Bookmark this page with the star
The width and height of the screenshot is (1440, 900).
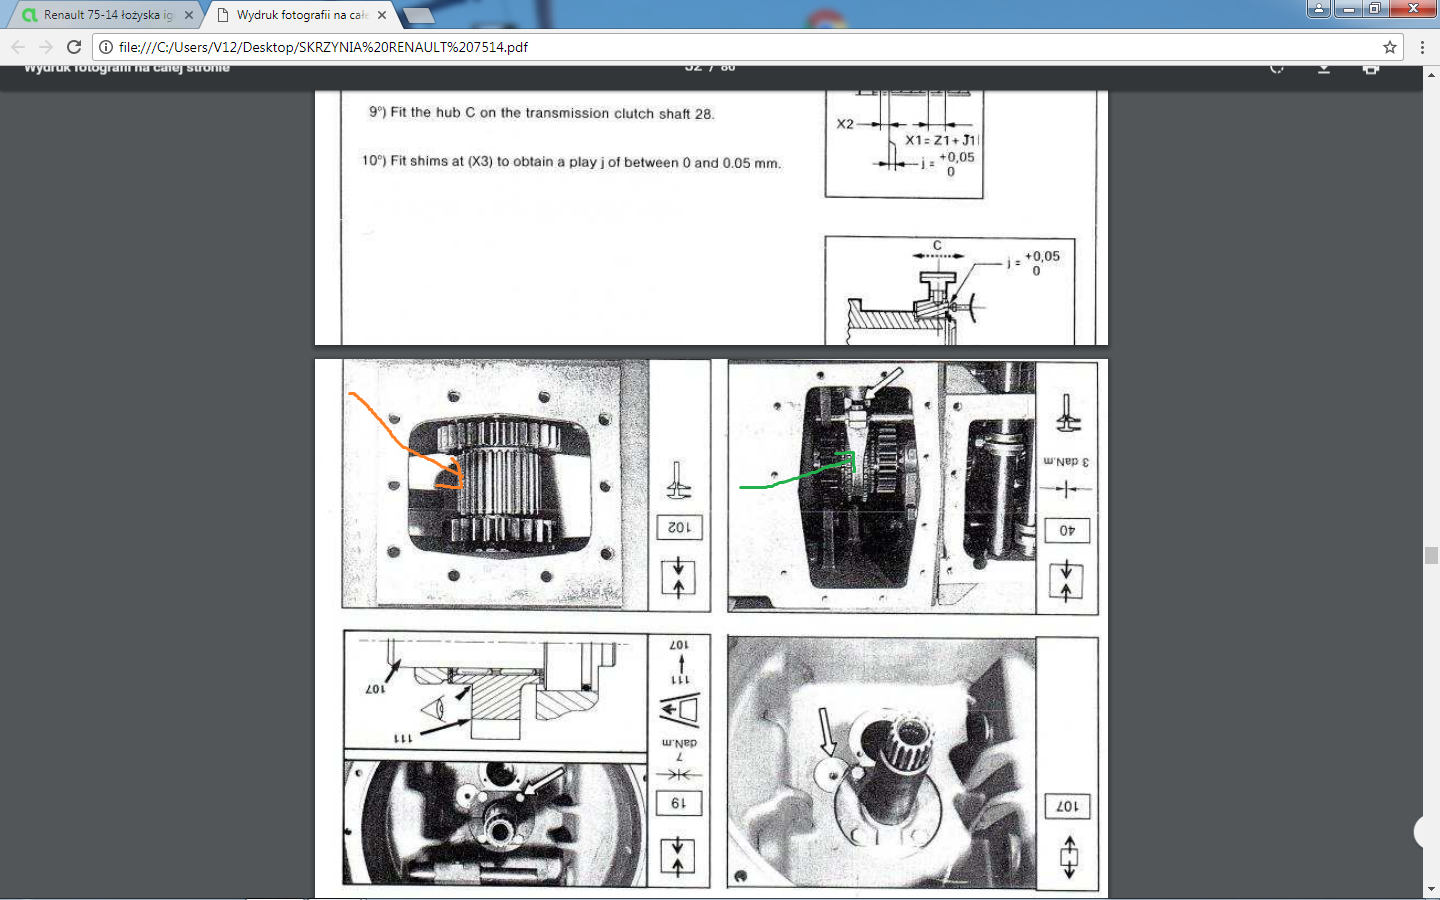pos(1389,47)
